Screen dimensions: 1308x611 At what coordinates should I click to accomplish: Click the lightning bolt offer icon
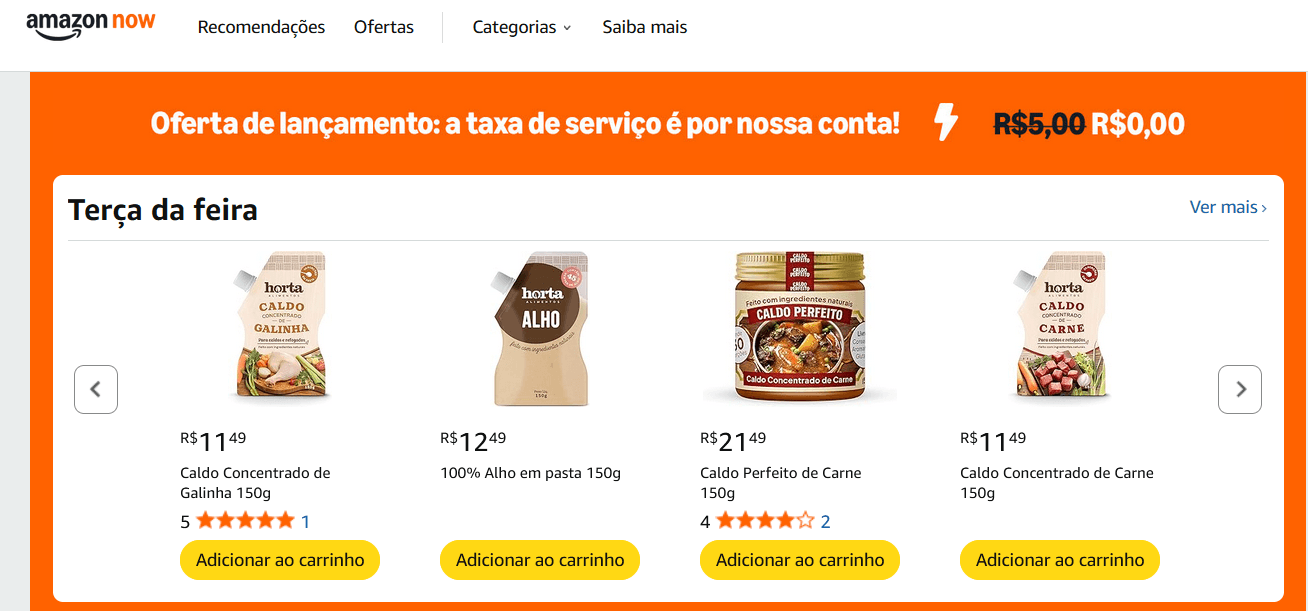[945, 123]
